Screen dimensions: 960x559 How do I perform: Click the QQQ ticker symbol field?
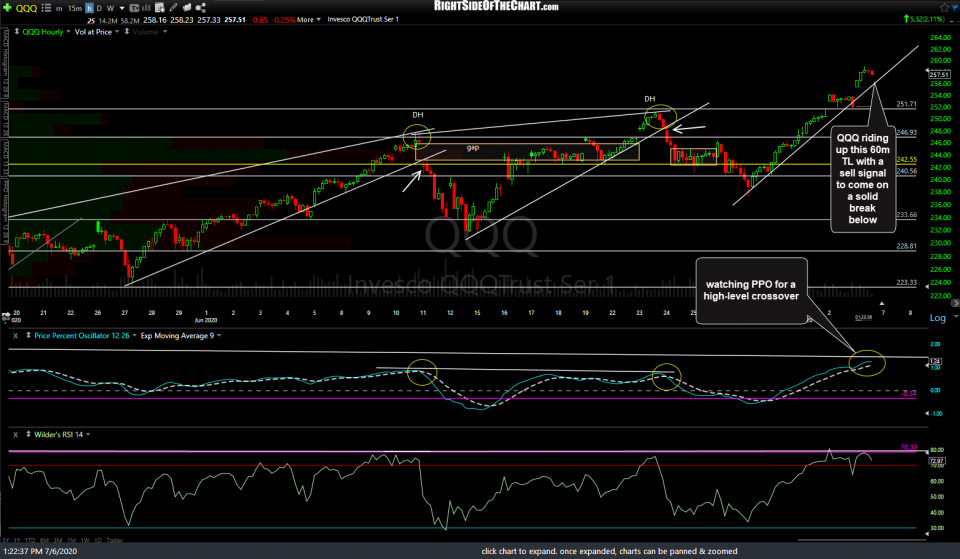(26, 8)
